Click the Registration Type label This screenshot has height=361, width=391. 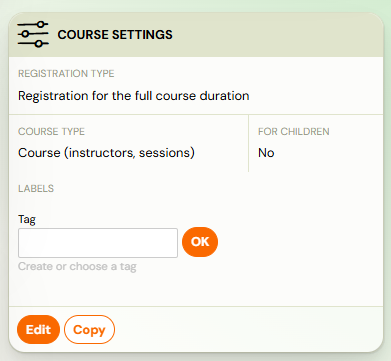(x=66, y=73)
